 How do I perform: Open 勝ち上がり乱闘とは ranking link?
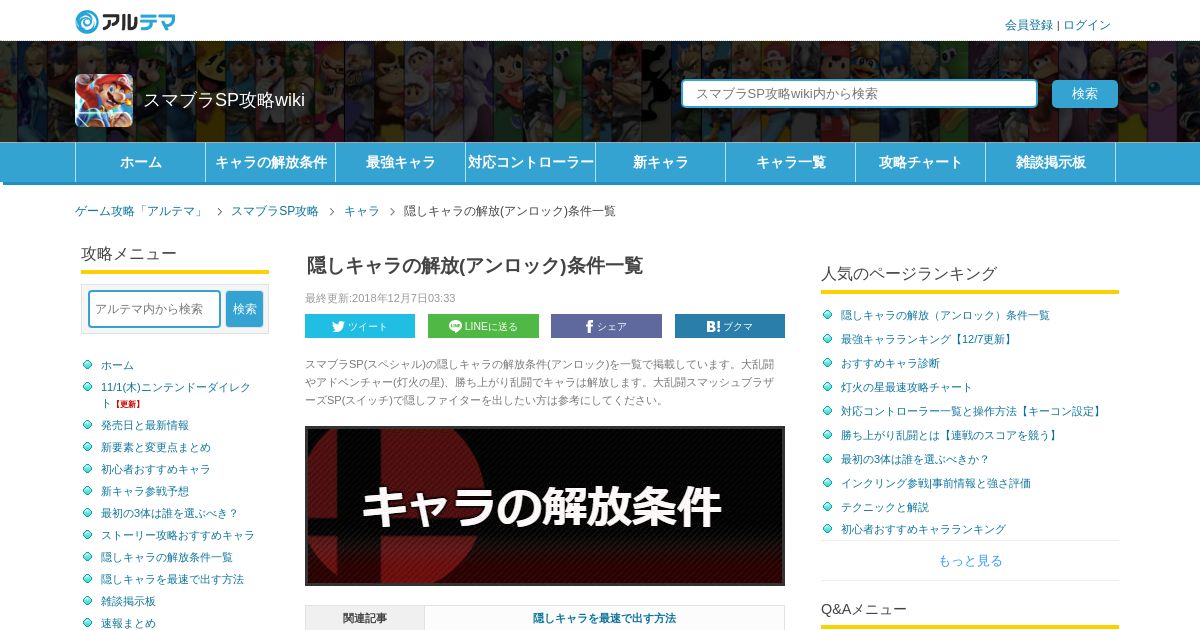[x=950, y=435]
